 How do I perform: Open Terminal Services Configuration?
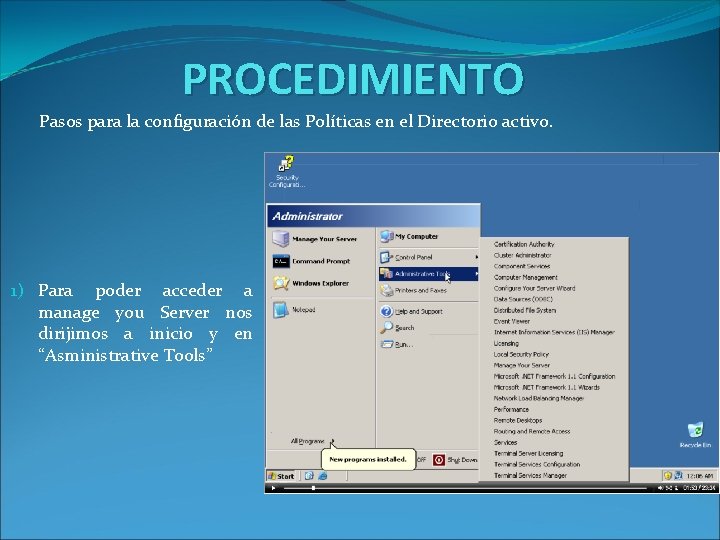537,465
